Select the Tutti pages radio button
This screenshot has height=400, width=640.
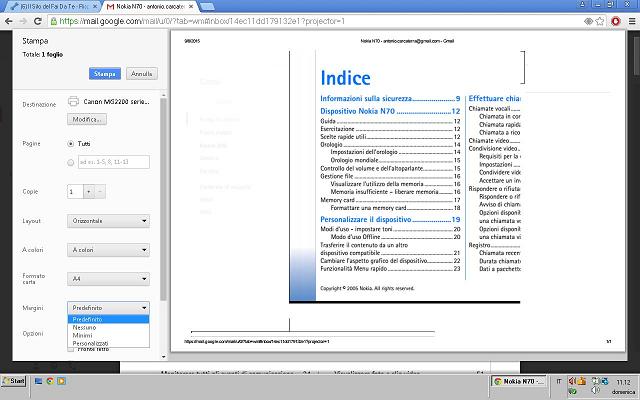tap(70, 144)
